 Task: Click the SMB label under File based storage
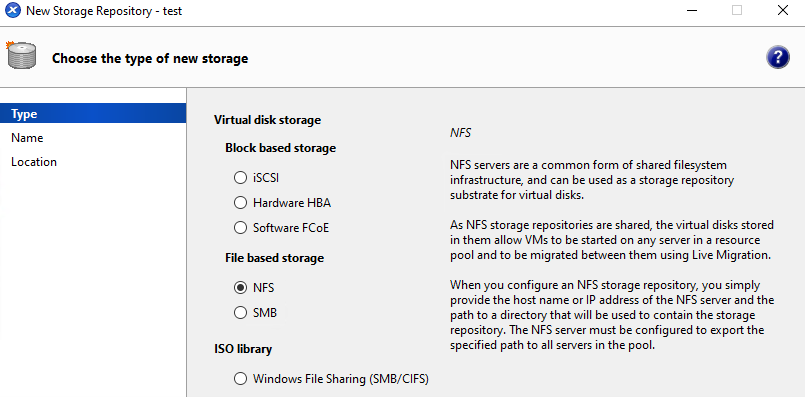[265, 312]
